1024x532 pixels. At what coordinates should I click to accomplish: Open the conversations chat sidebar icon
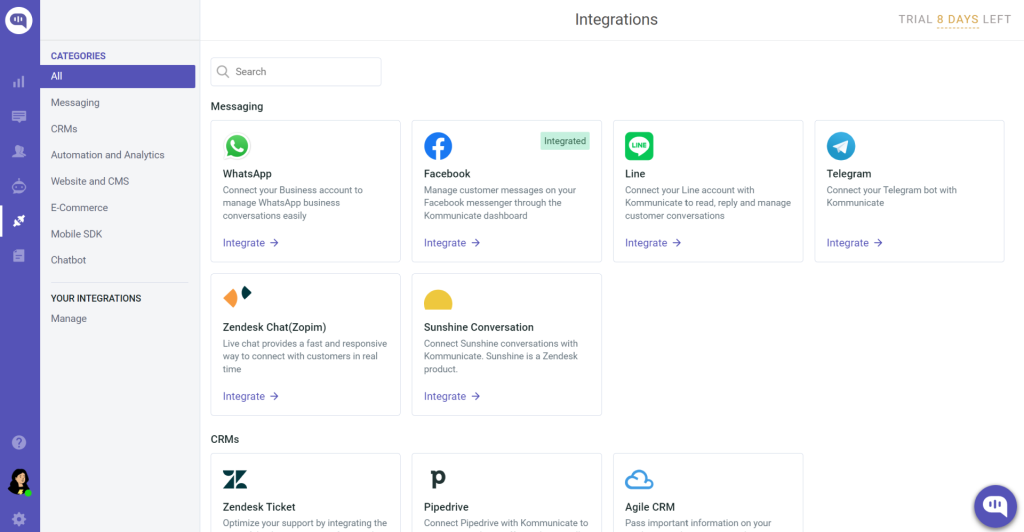click(x=19, y=116)
